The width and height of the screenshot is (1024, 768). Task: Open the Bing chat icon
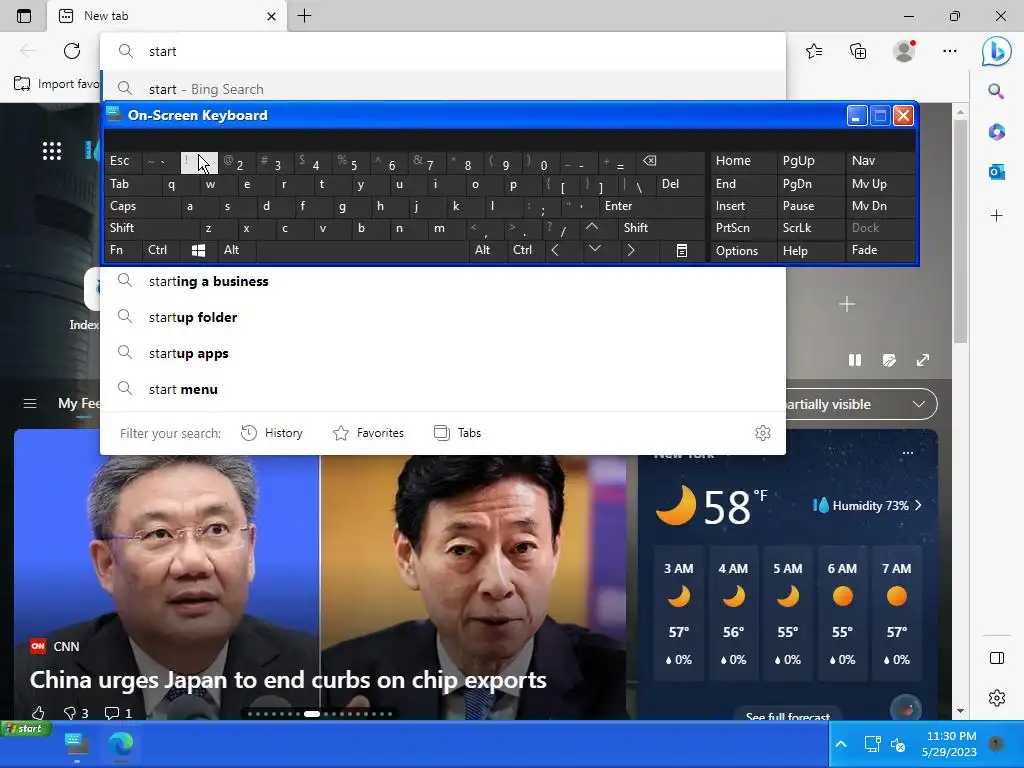[996, 52]
